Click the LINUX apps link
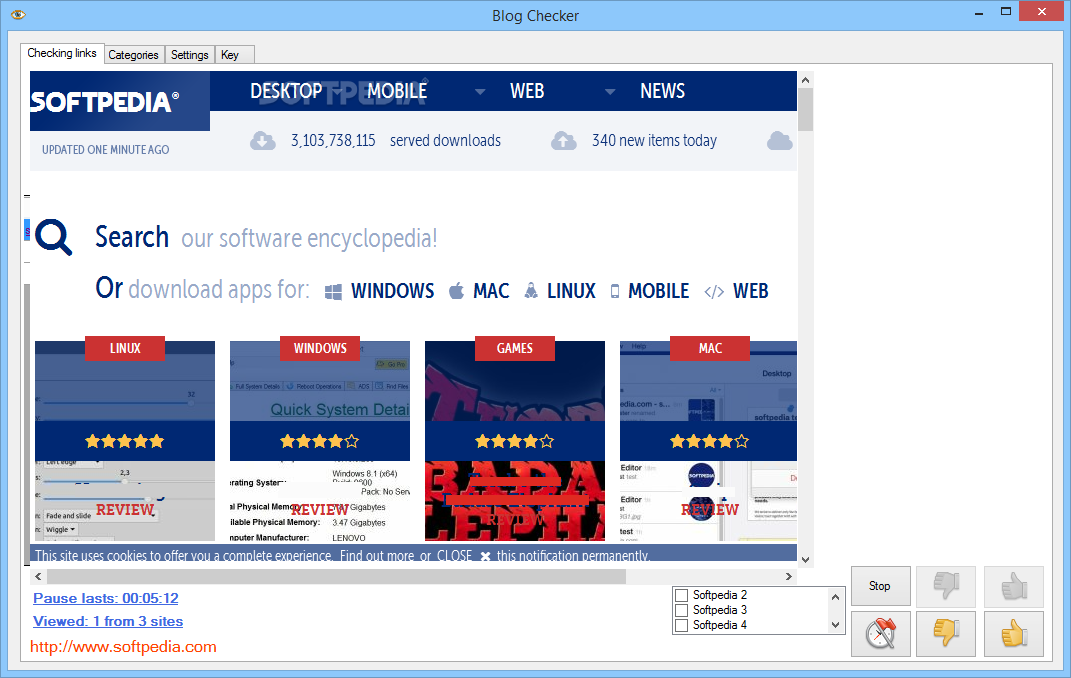 [571, 292]
